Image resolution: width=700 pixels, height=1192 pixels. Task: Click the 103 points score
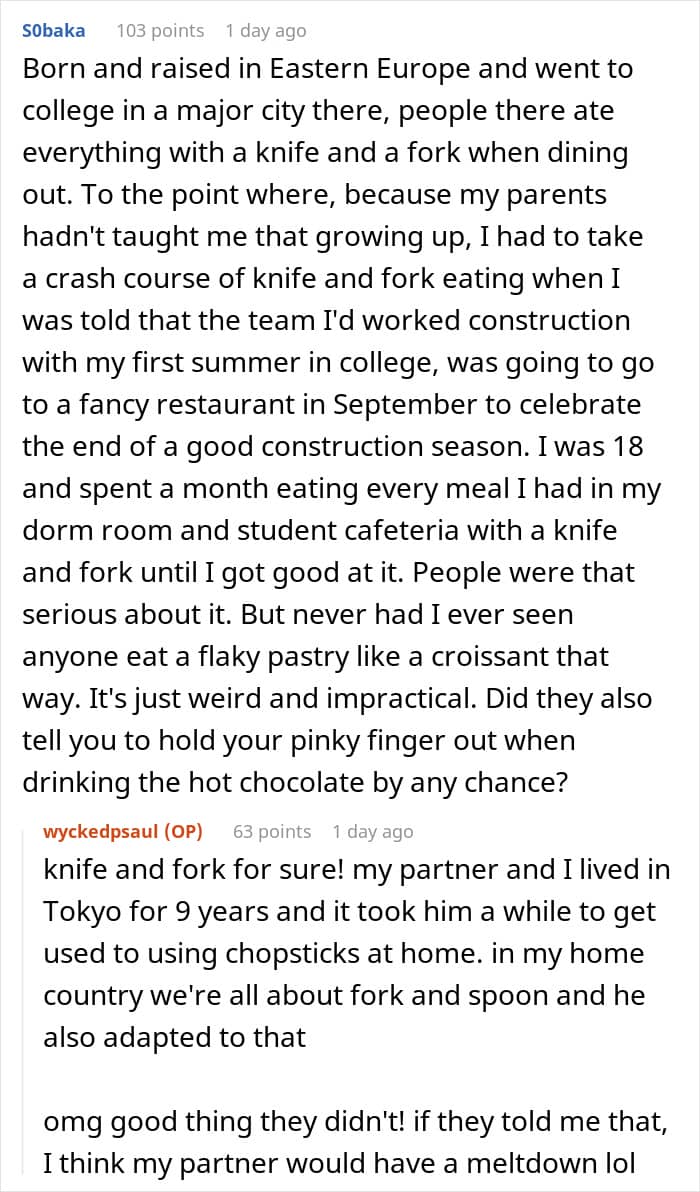(x=160, y=31)
